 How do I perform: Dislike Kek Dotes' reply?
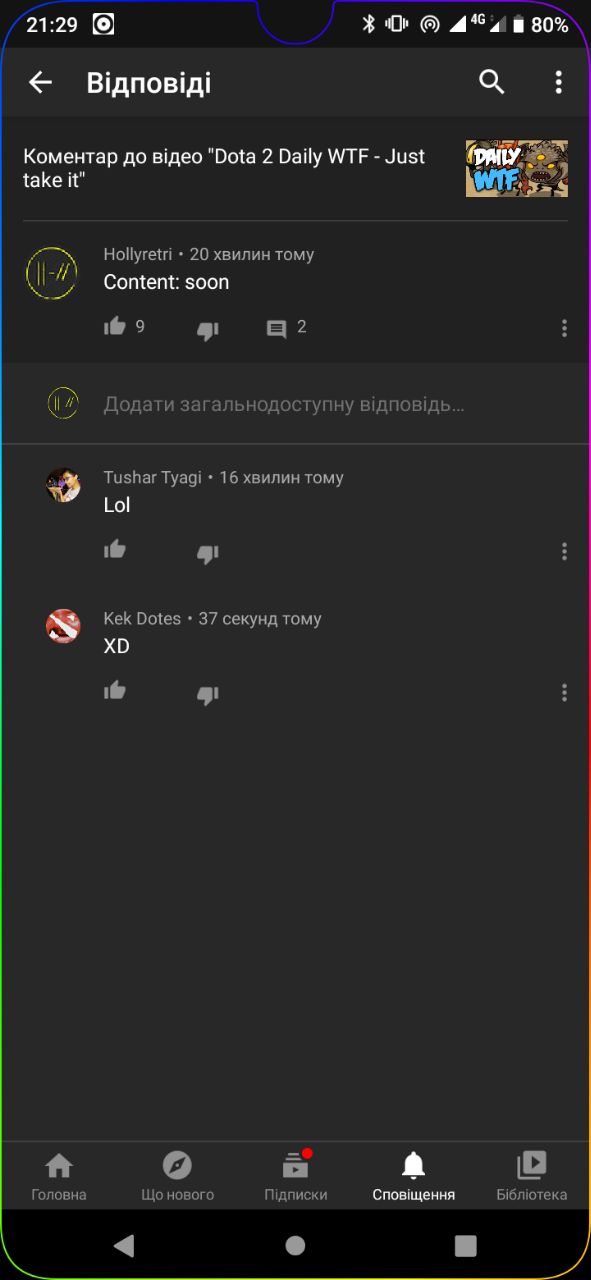tap(207, 694)
